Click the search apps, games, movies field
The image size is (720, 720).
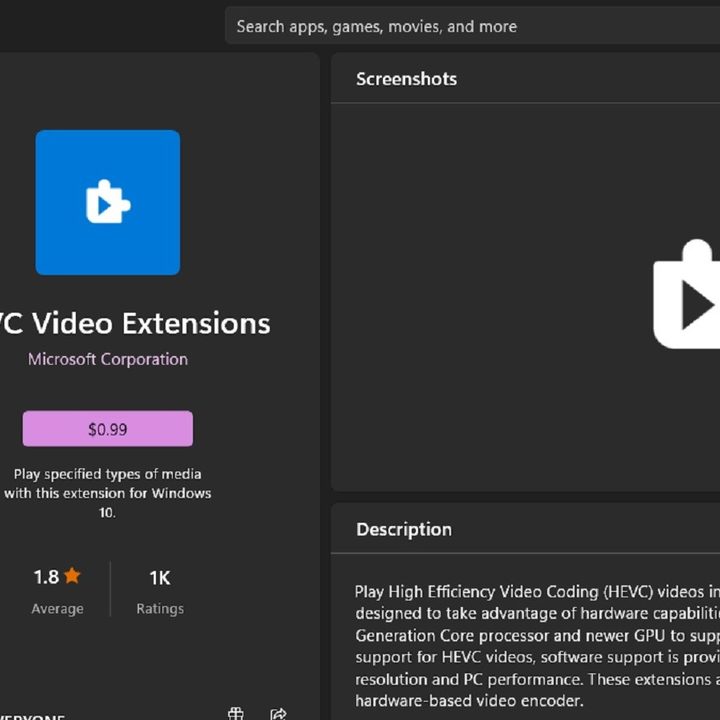click(472, 26)
